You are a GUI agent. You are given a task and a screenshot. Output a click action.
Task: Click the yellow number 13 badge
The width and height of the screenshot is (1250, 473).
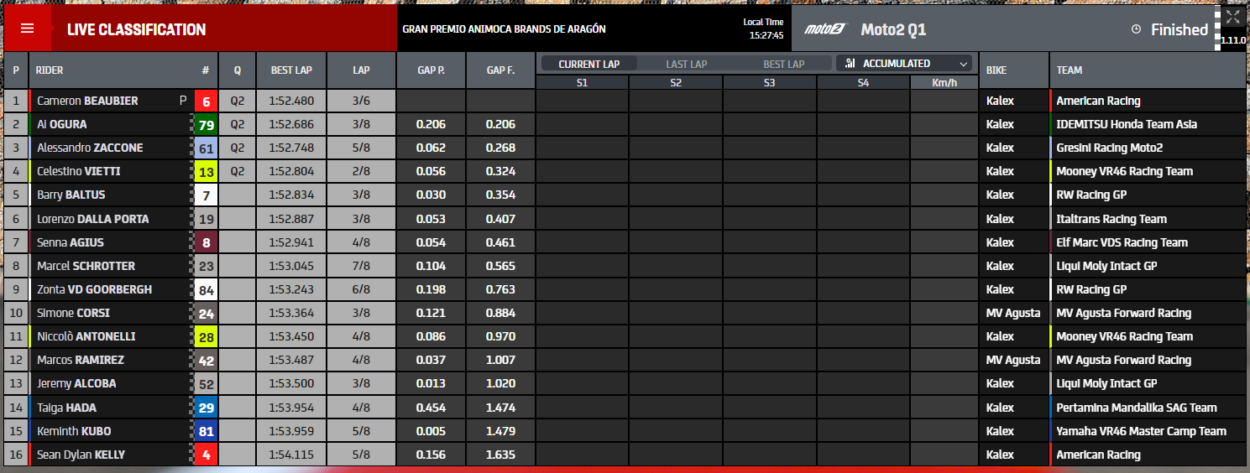click(x=205, y=172)
